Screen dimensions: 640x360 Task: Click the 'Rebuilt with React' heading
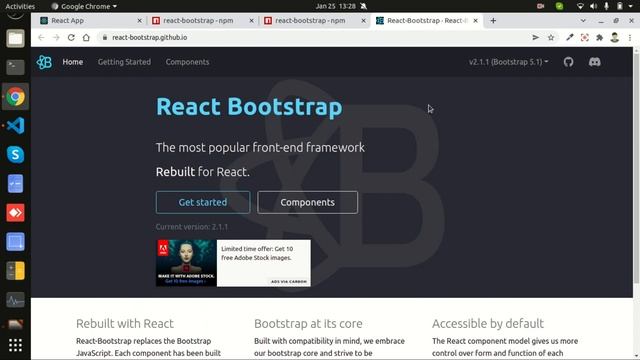pyautogui.click(x=125, y=324)
